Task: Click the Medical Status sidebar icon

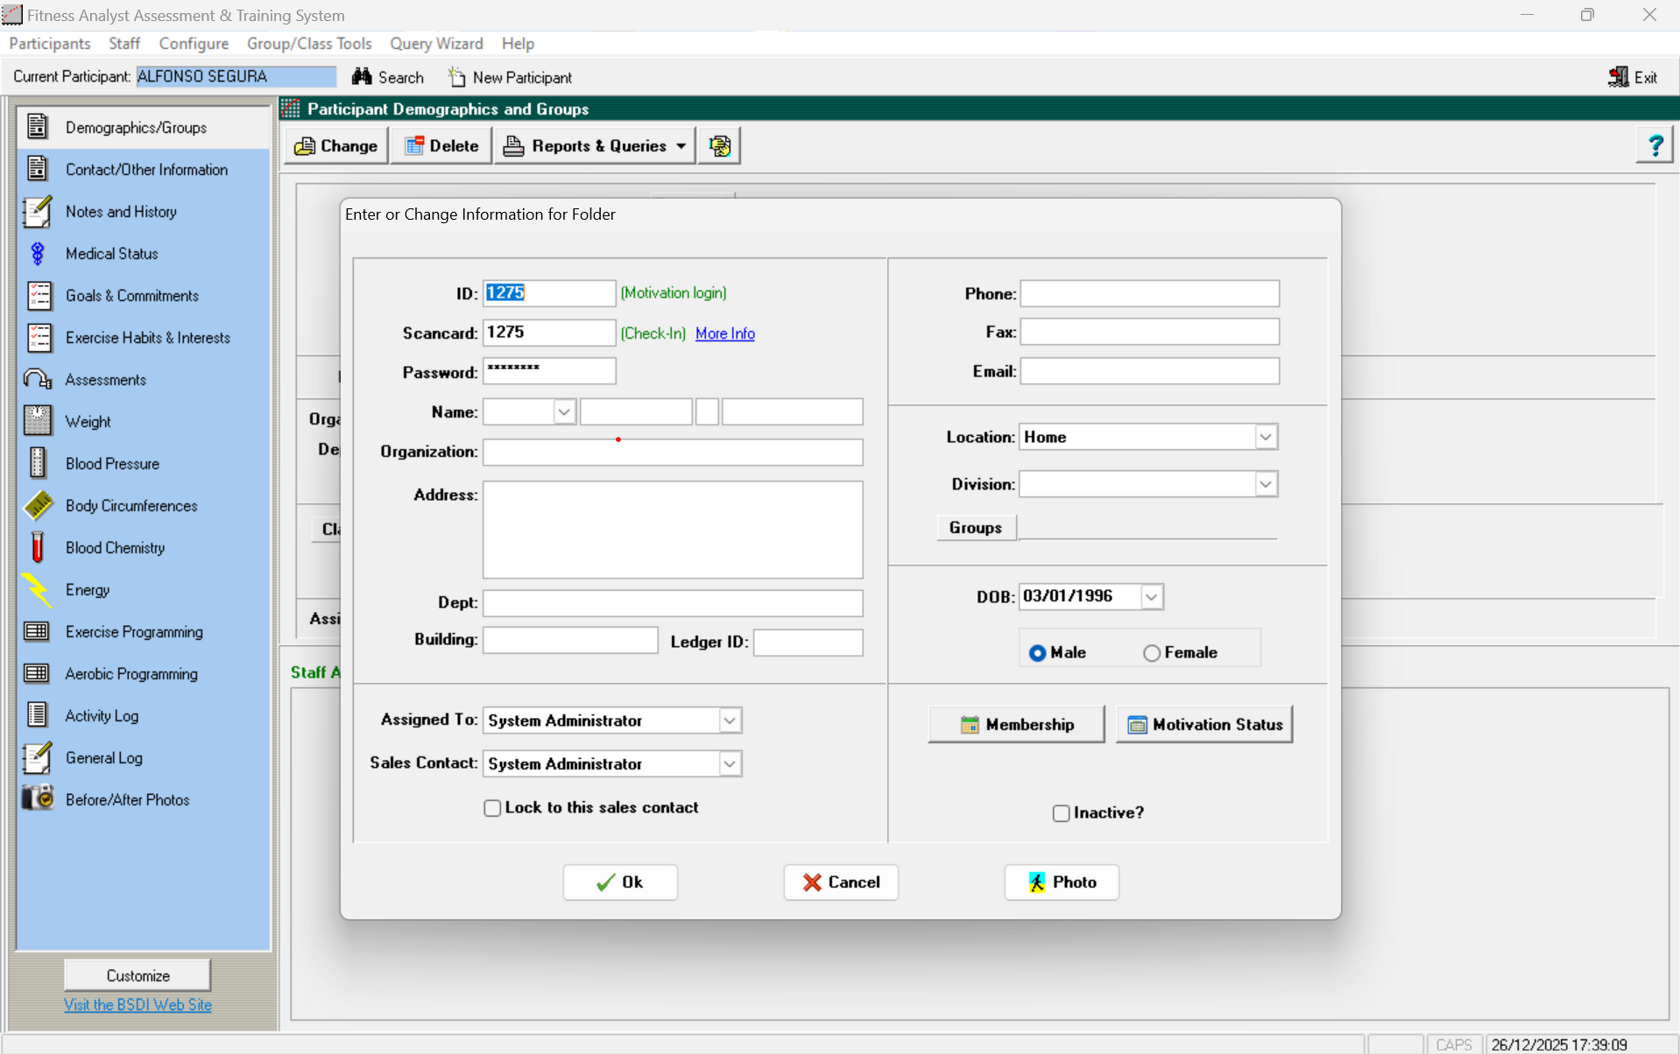Action: (37, 254)
